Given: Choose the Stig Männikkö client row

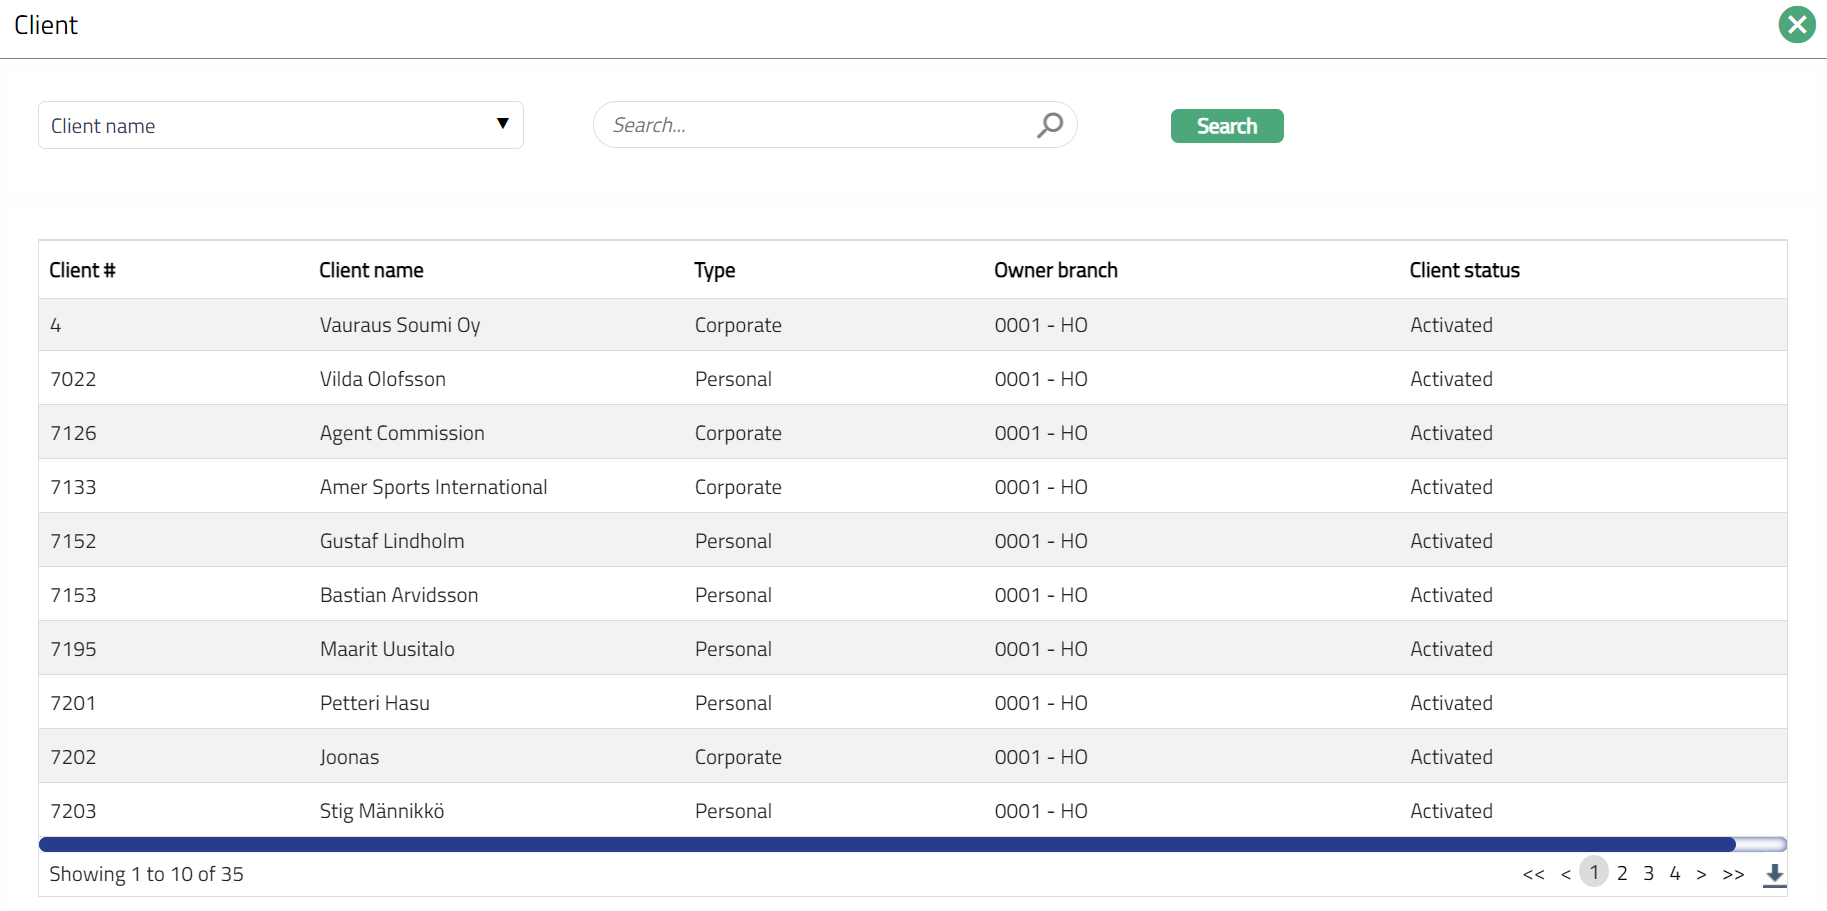Looking at the screenshot, I should pos(382,811).
